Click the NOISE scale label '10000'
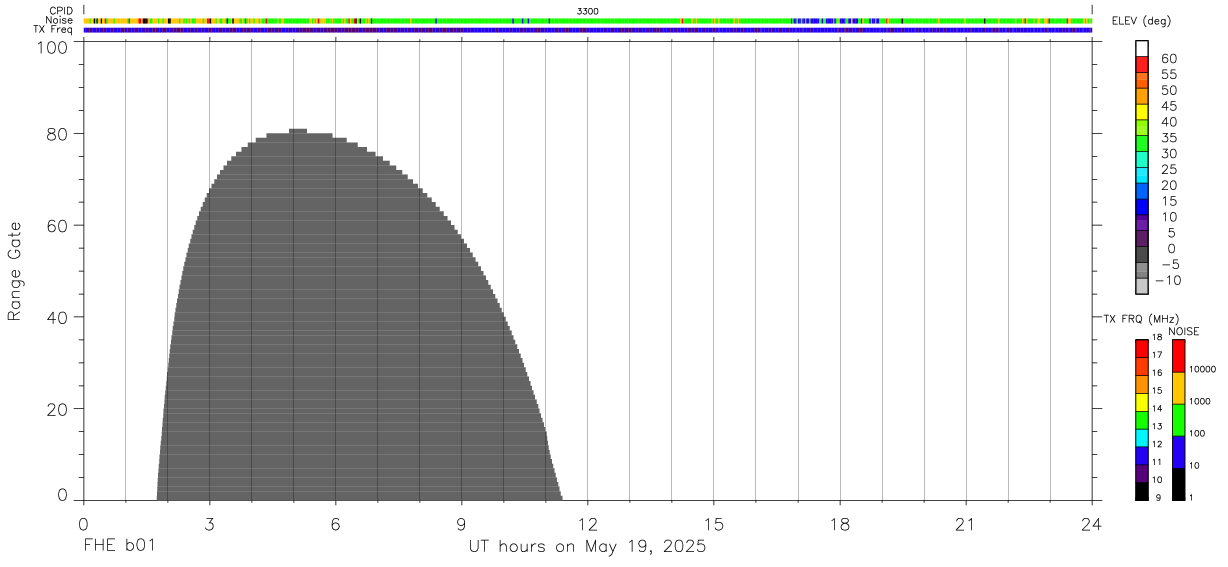This screenshot has width=1228, height=567. click(x=1201, y=369)
